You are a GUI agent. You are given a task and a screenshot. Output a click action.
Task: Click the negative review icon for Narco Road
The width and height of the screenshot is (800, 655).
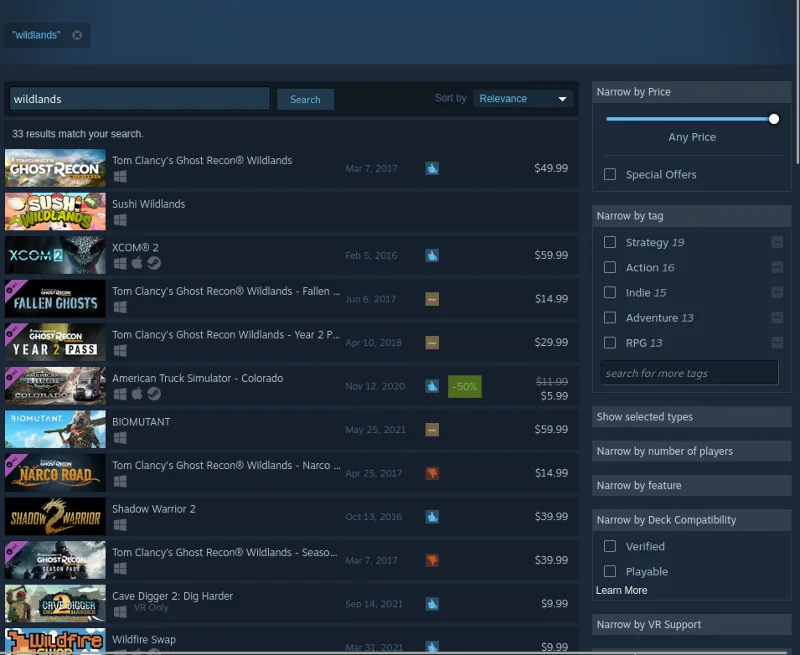(x=432, y=473)
